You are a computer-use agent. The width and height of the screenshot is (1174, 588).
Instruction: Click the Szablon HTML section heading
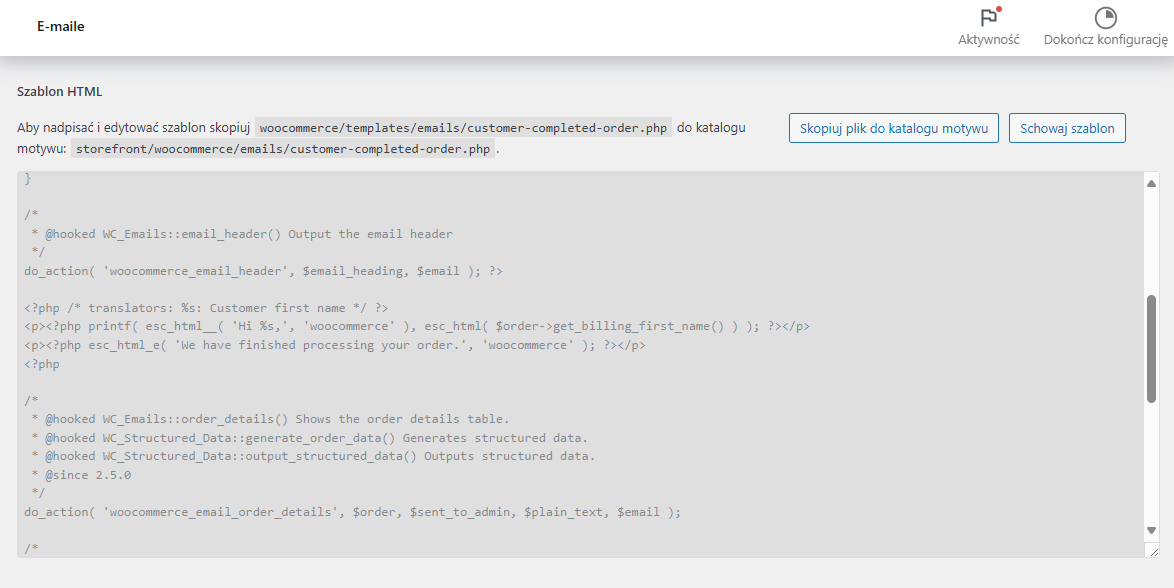click(x=60, y=92)
